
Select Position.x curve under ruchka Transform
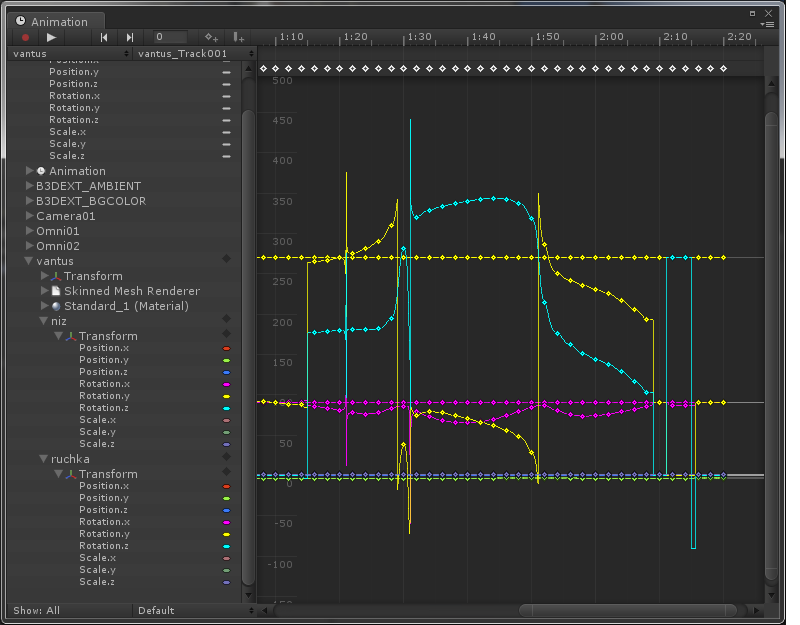(104, 486)
